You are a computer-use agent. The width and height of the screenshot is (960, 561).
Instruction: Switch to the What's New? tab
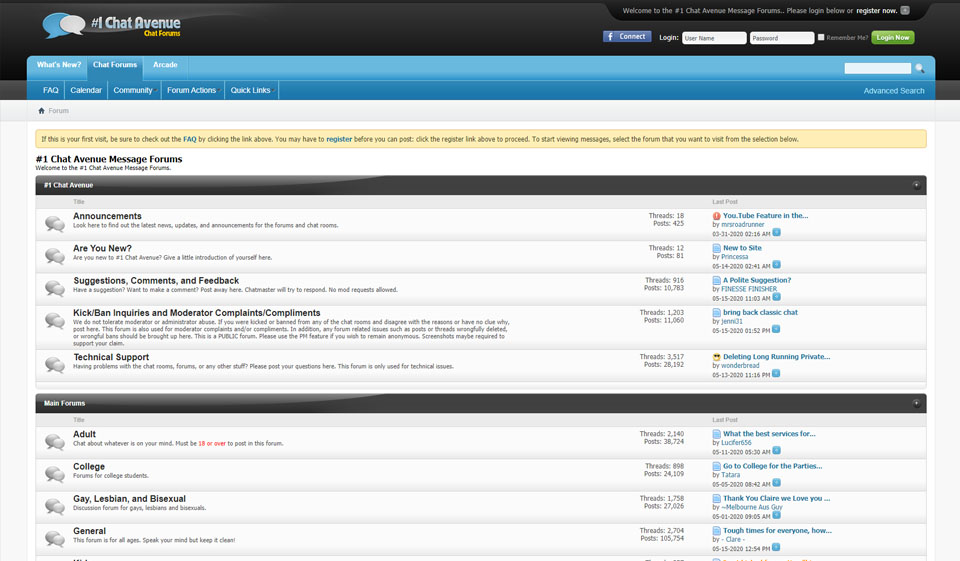[x=59, y=65]
